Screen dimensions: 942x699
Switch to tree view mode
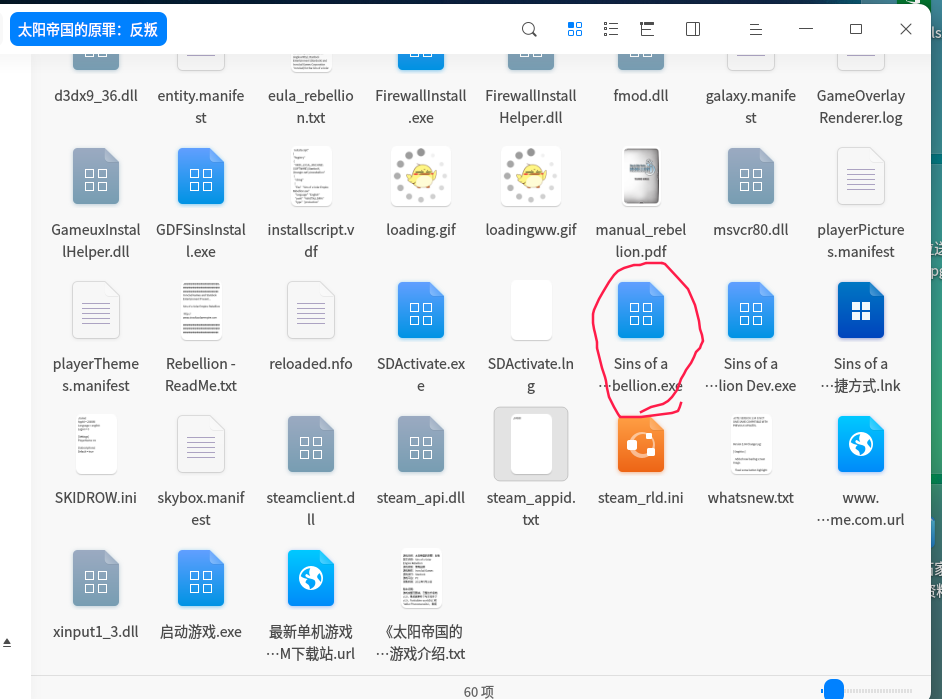[x=647, y=29]
